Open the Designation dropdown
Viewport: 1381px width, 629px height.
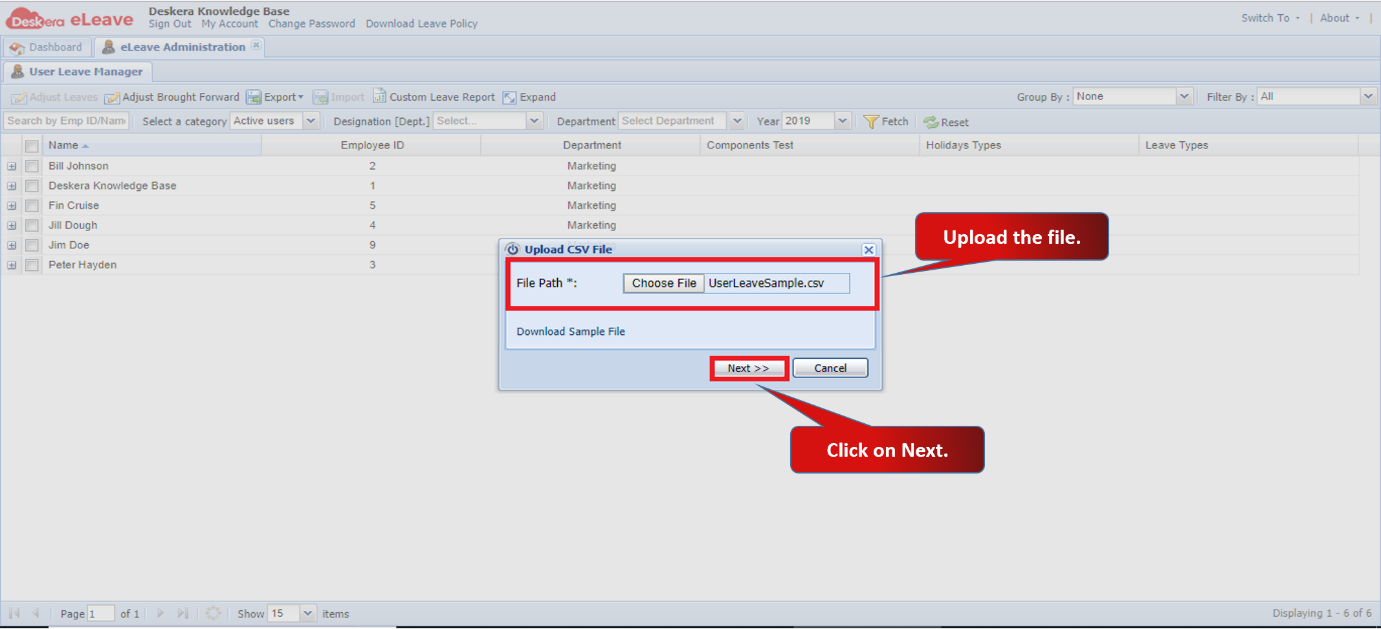[535, 121]
